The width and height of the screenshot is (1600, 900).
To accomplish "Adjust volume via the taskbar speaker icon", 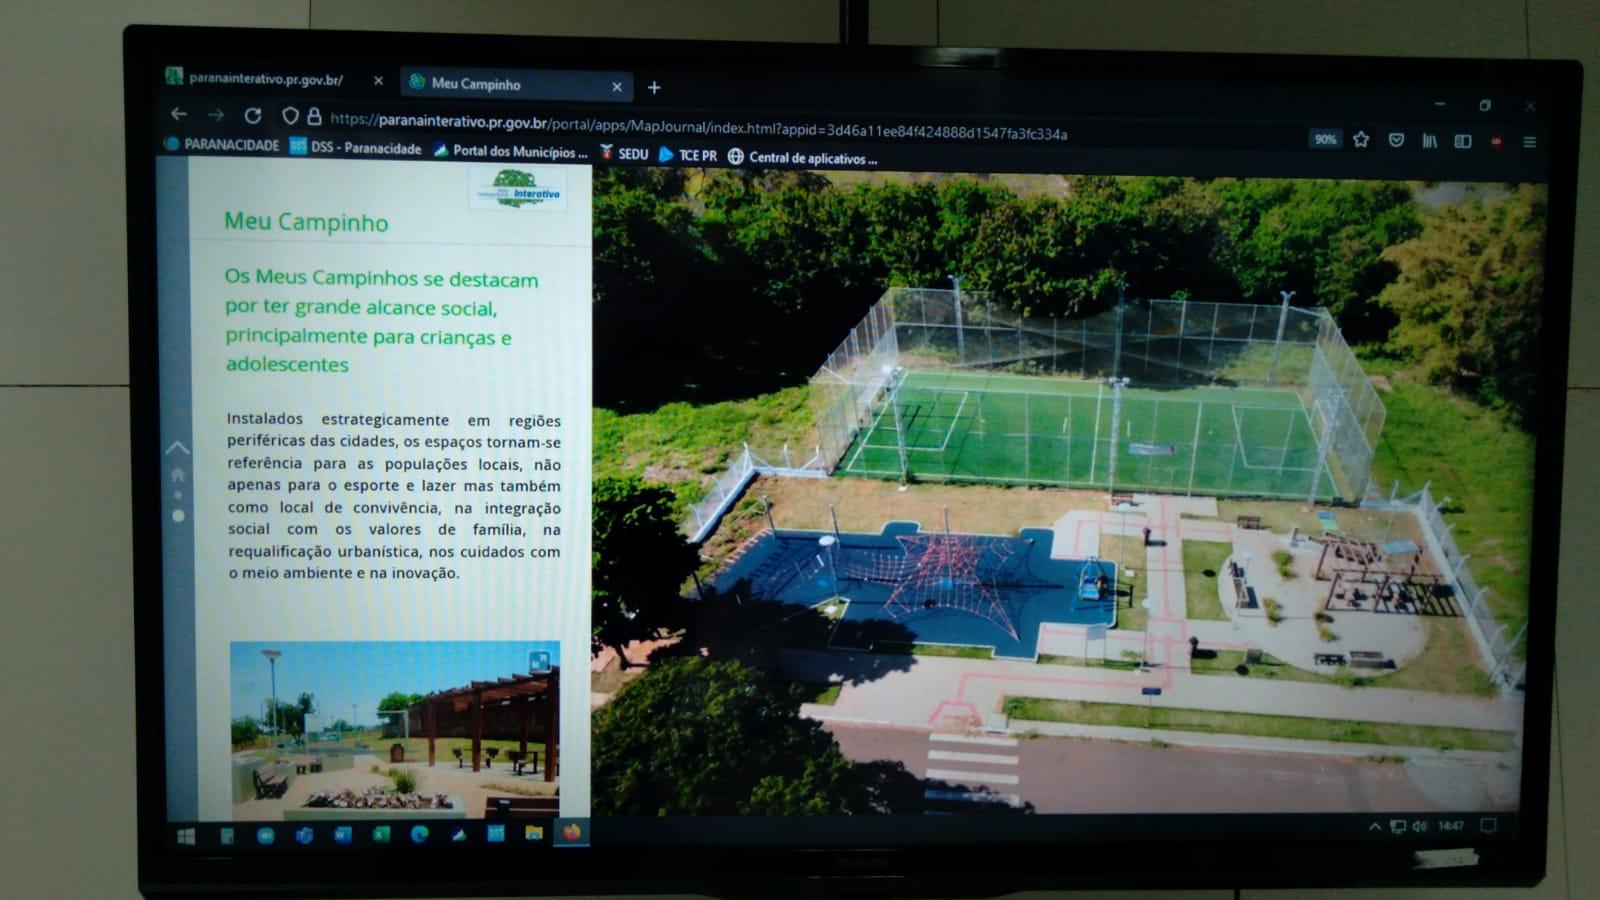I will coord(1420,826).
